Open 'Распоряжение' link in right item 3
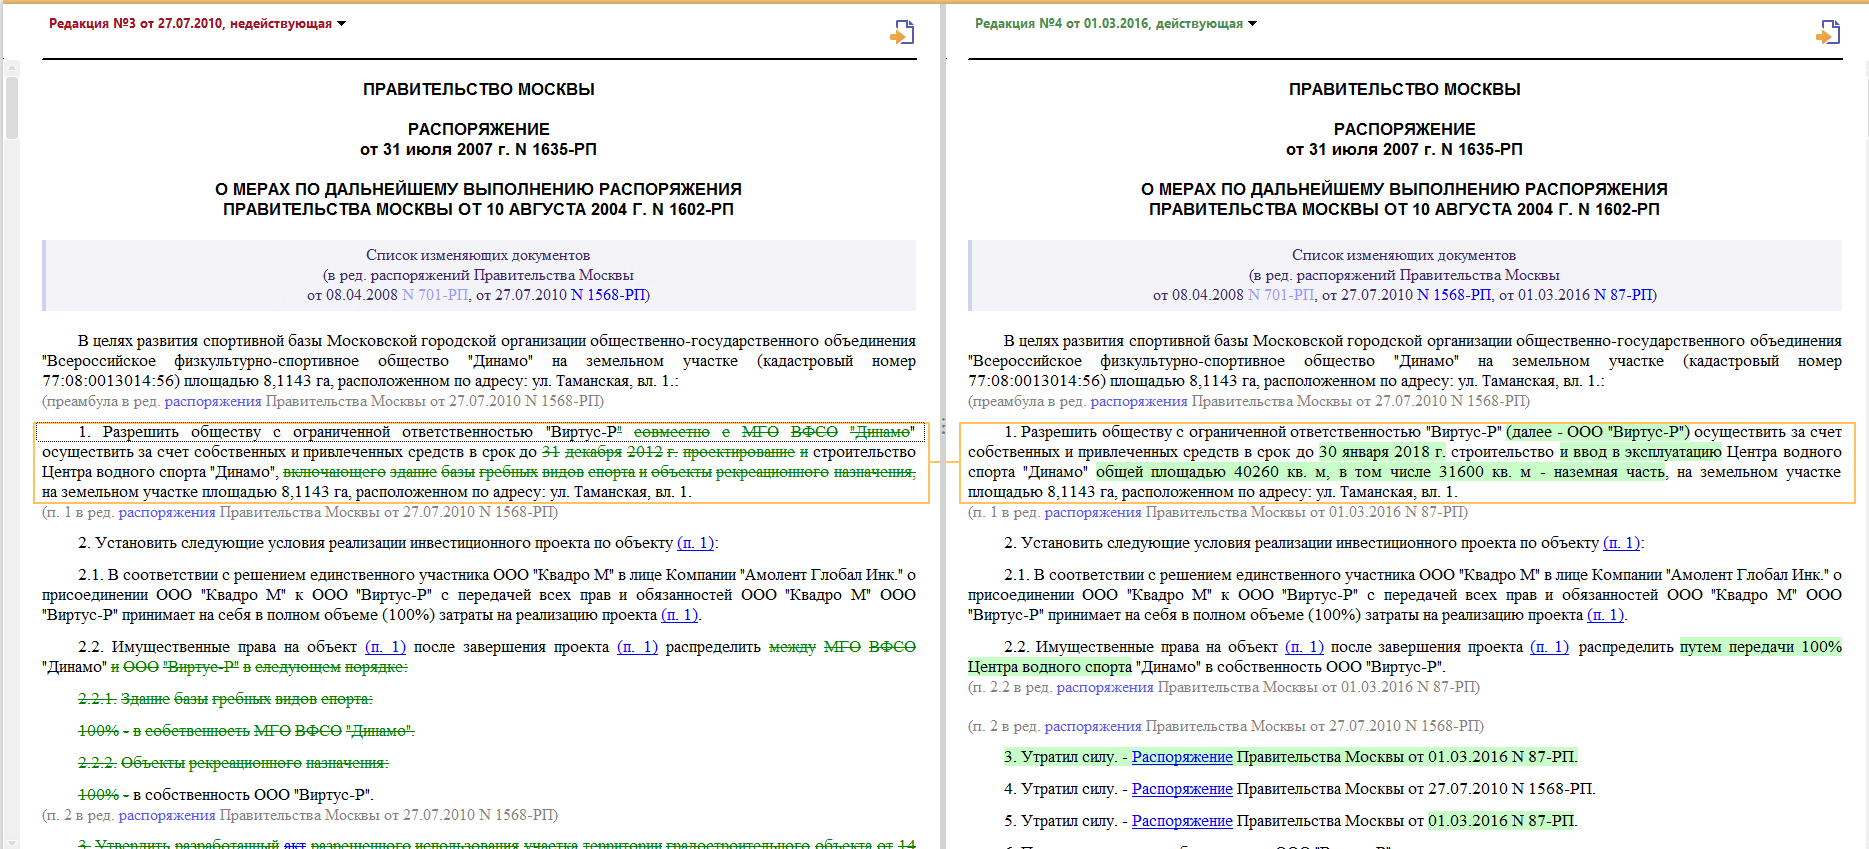The image size is (1869, 849). click(1182, 757)
